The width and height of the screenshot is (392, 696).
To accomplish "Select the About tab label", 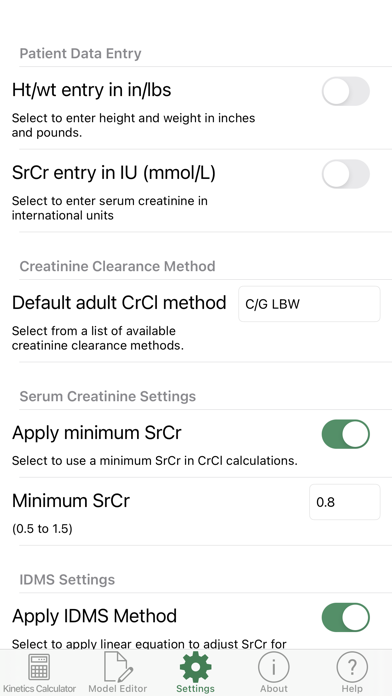I will click(273, 688).
